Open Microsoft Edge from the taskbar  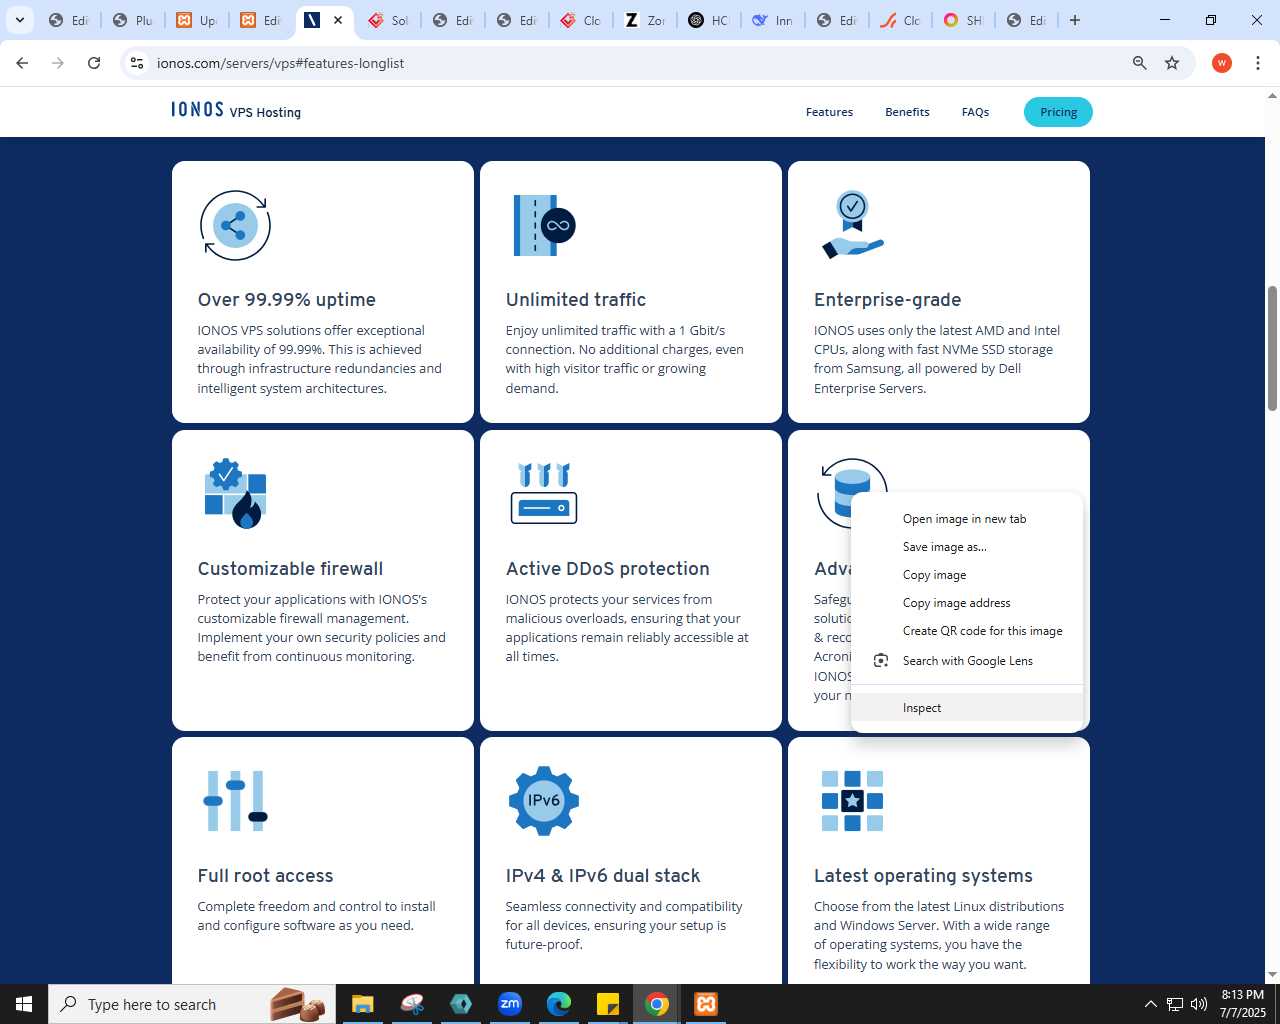[559, 1004]
